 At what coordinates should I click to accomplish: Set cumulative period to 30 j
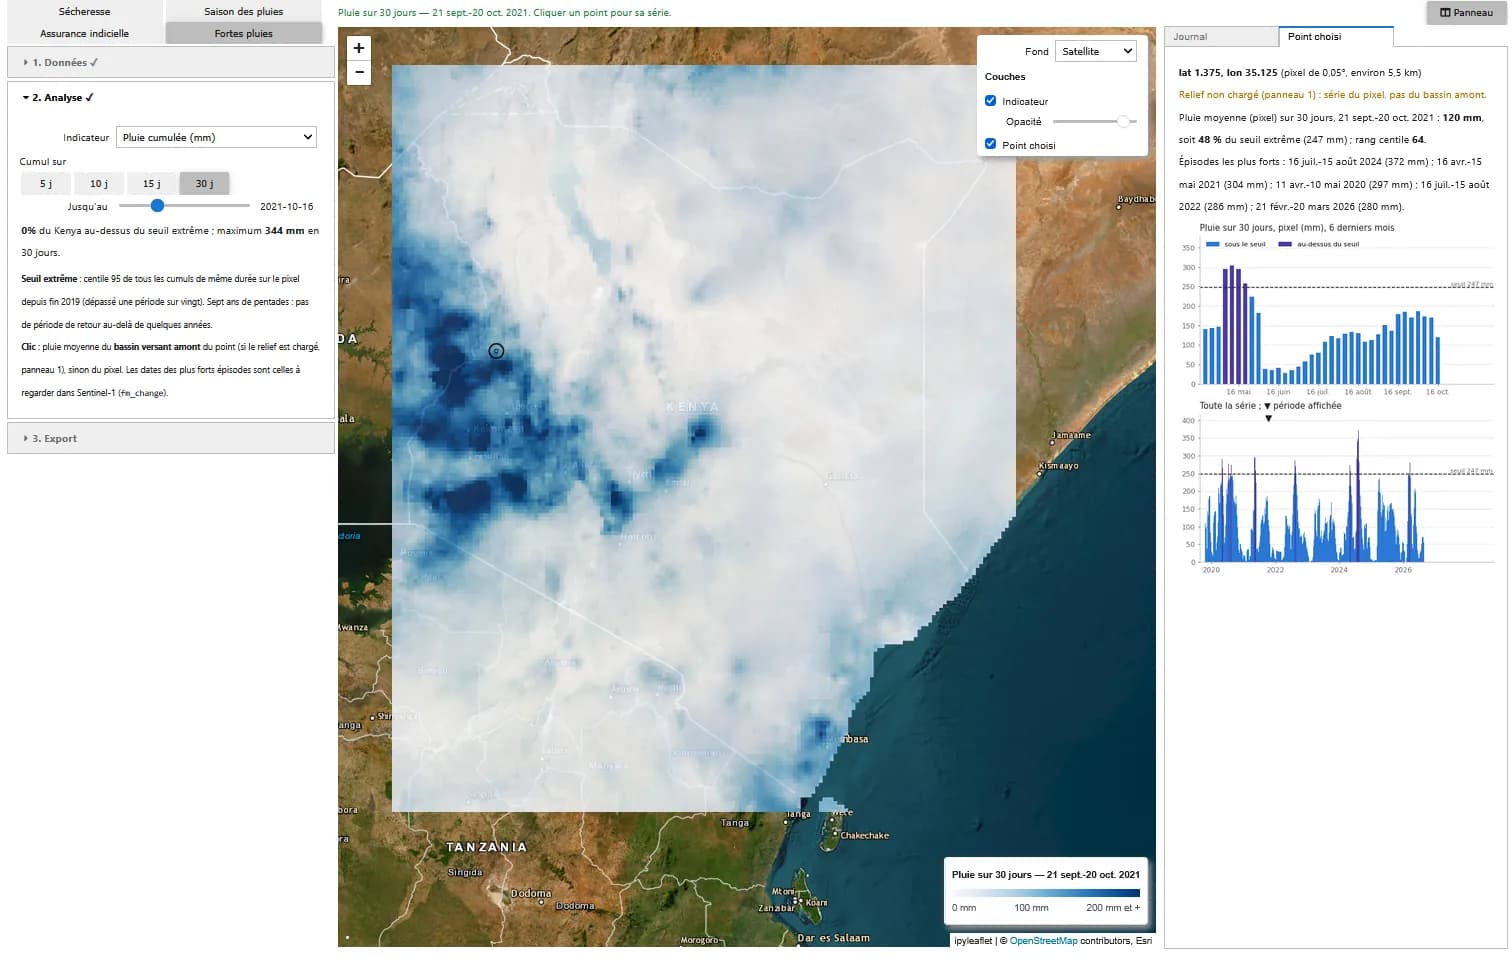[x=204, y=184]
